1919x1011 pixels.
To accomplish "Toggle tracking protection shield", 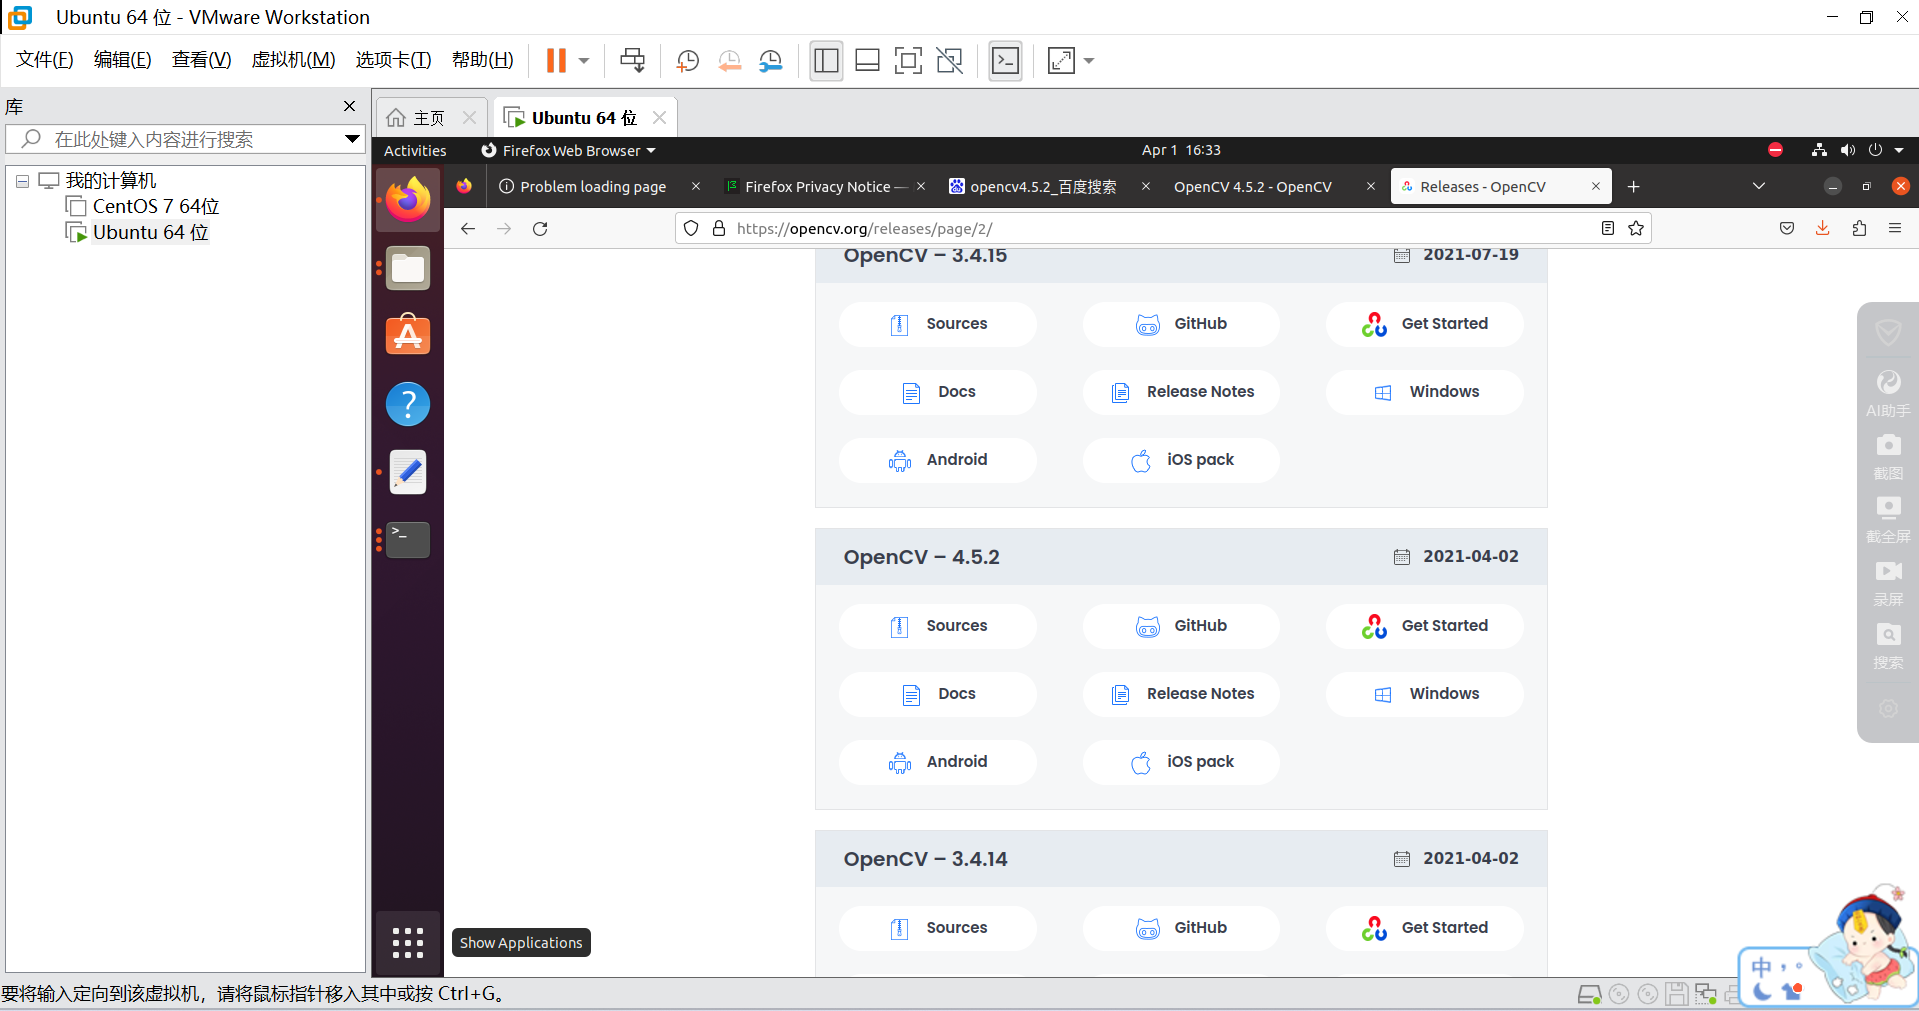I will [x=691, y=228].
